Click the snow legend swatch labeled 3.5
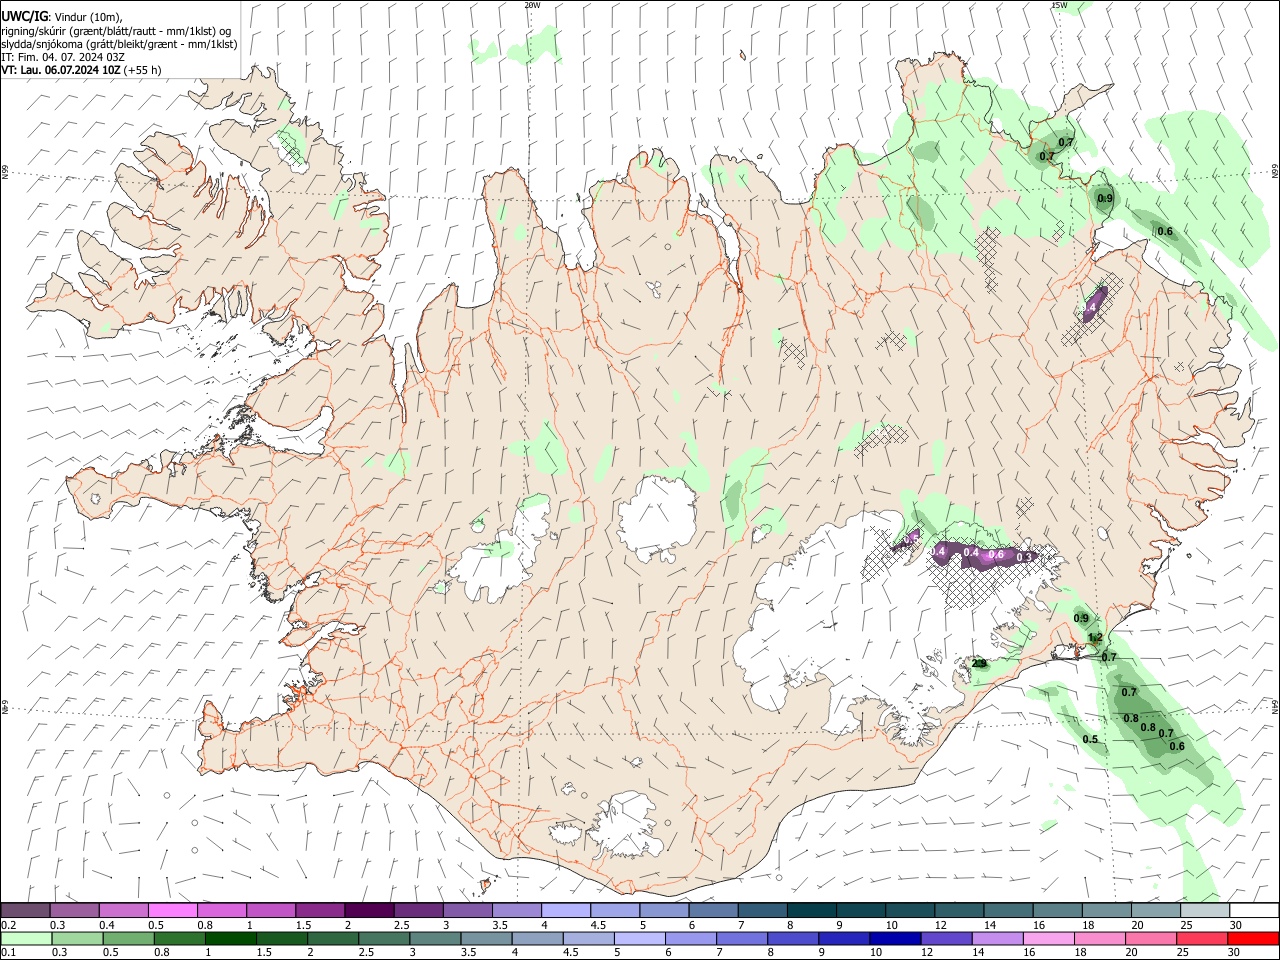Image resolution: width=1280 pixels, height=960 pixels. click(516, 910)
